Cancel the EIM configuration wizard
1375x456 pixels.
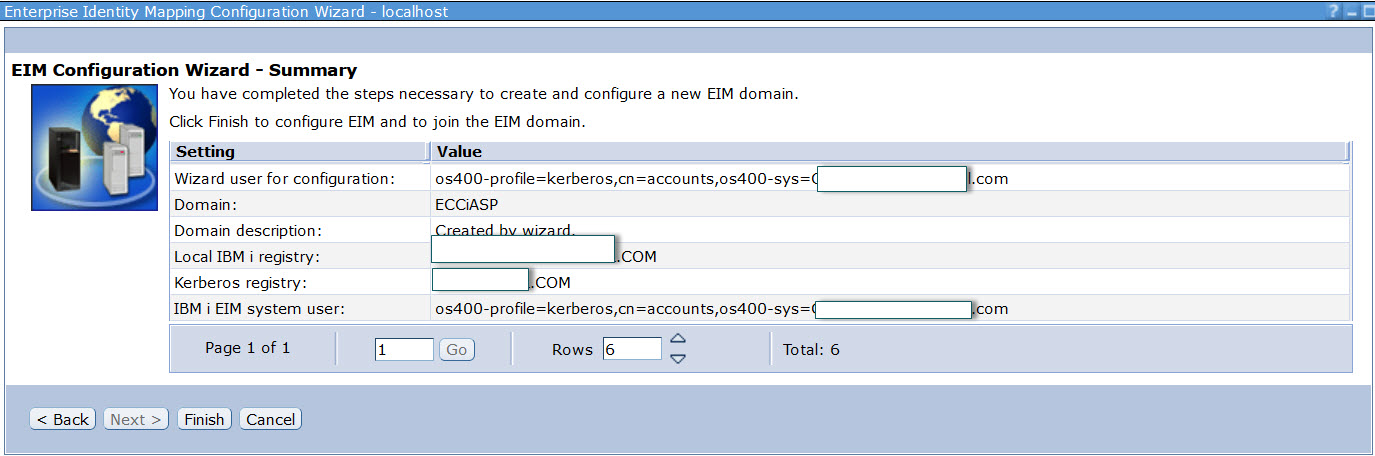point(270,419)
